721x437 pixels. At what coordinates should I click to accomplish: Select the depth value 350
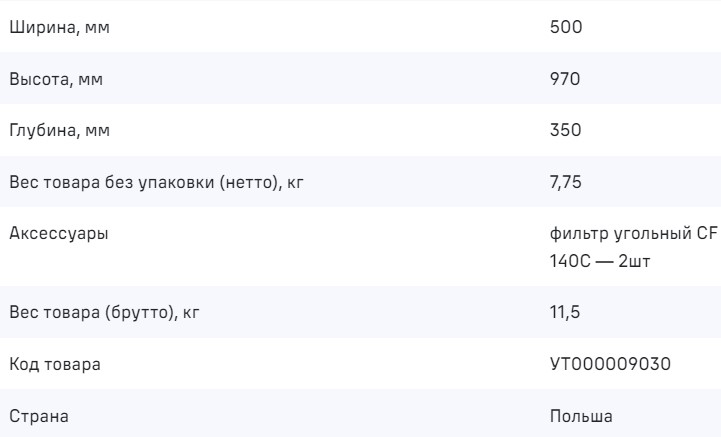point(566,131)
